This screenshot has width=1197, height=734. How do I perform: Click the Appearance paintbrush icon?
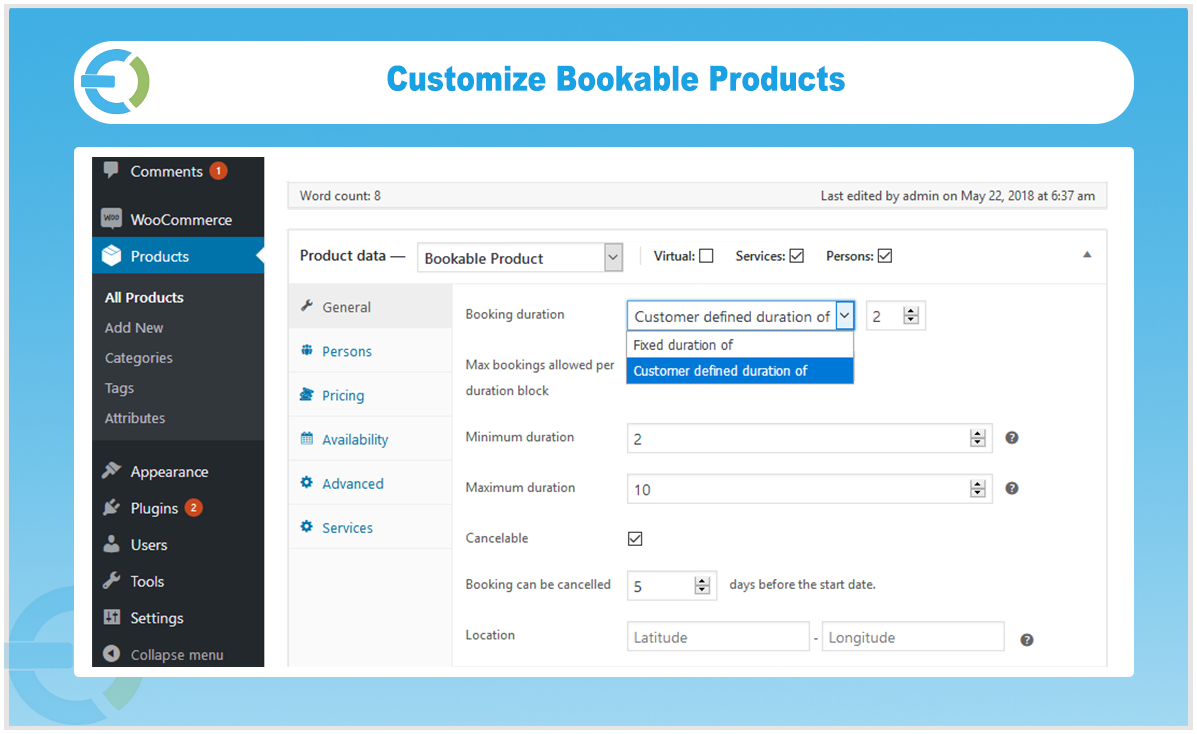pyautogui.click(x=112, y=471)
